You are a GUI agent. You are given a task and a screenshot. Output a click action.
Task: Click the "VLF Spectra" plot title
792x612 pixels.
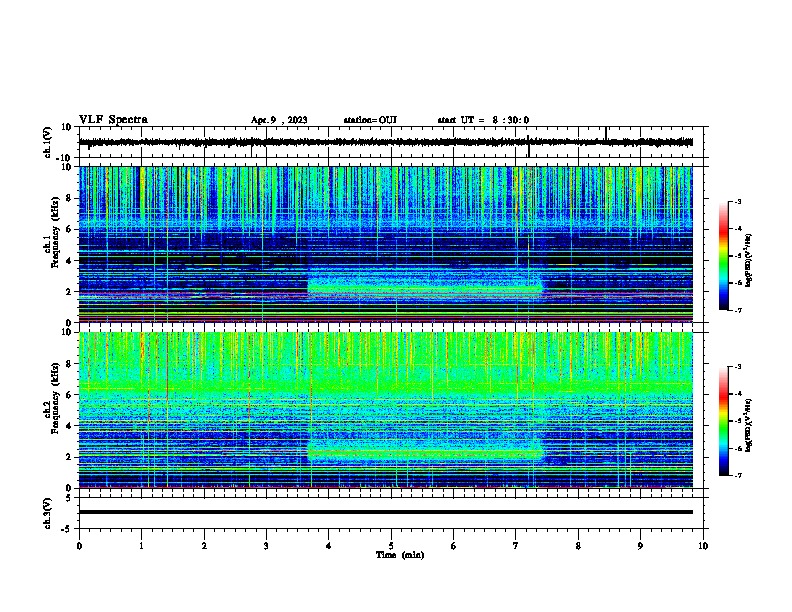[113, 120]
